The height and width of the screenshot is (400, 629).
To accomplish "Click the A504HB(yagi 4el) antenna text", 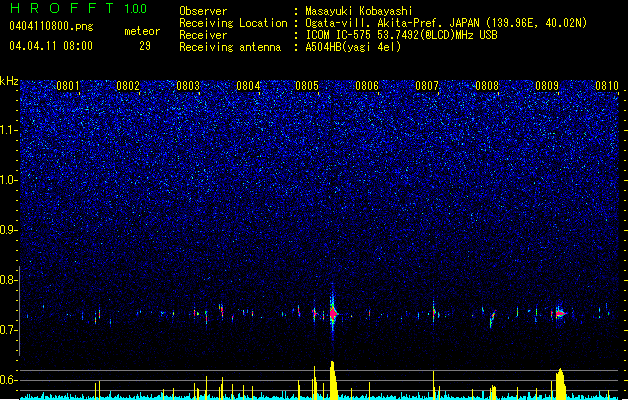I will point(353,47).
